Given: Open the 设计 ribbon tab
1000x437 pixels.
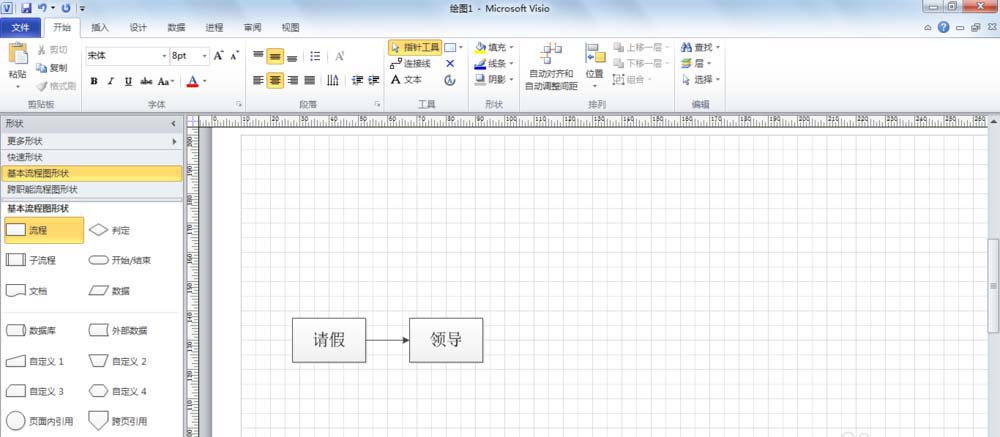Looking at the screenshot, I should [x=138, y=28].
